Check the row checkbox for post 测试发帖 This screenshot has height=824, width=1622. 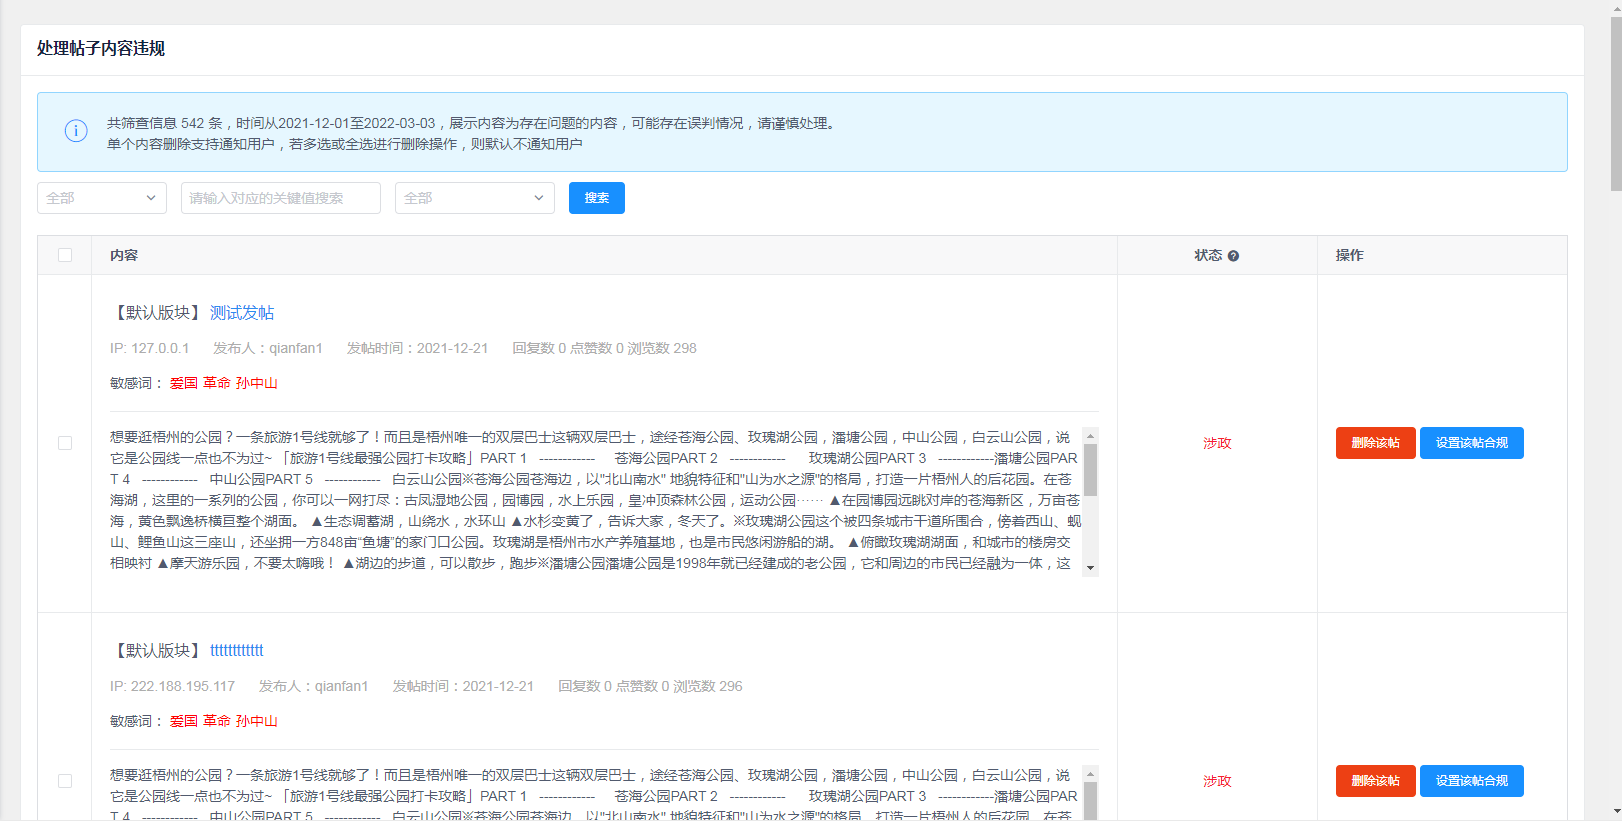click(x=65, y=443)
